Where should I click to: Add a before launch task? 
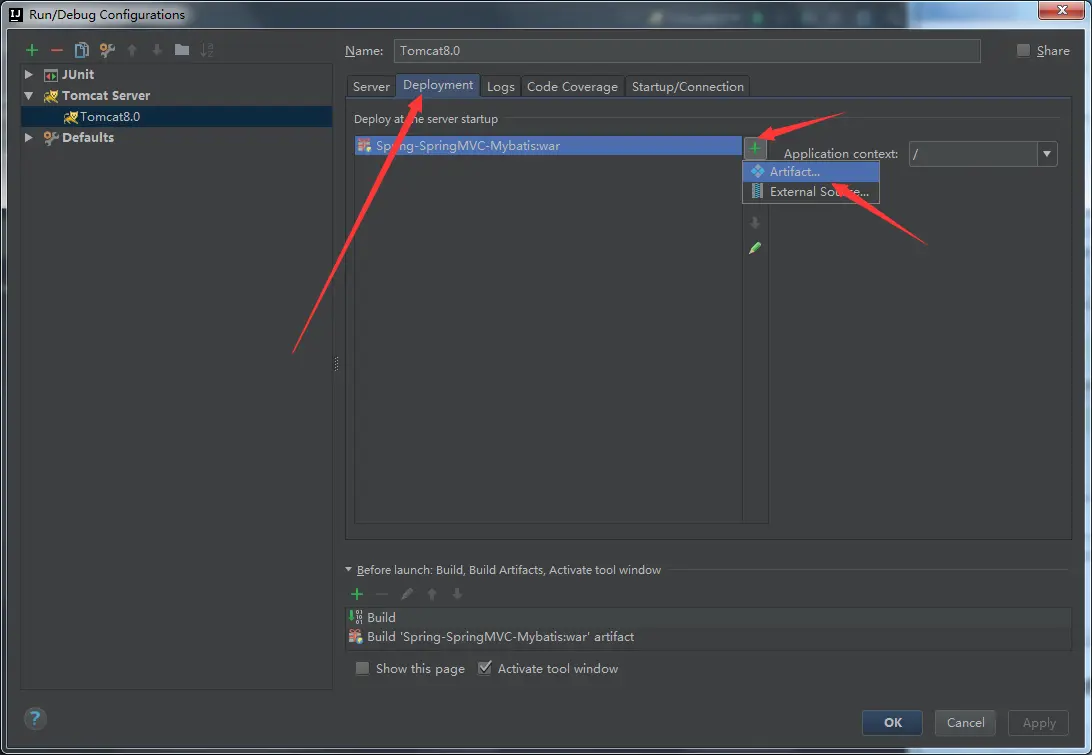357,594
